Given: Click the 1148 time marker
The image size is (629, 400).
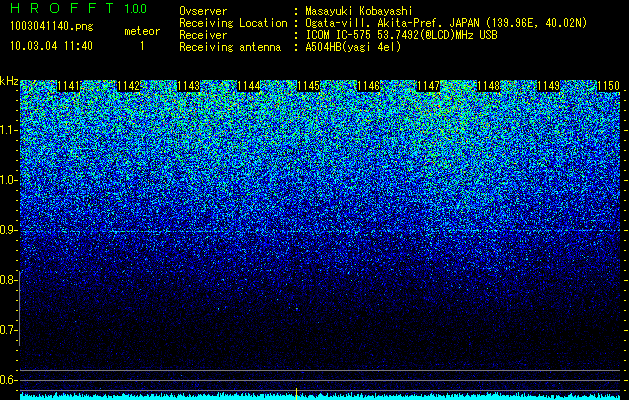Looking at the screenshot, I should pos(489,86).
